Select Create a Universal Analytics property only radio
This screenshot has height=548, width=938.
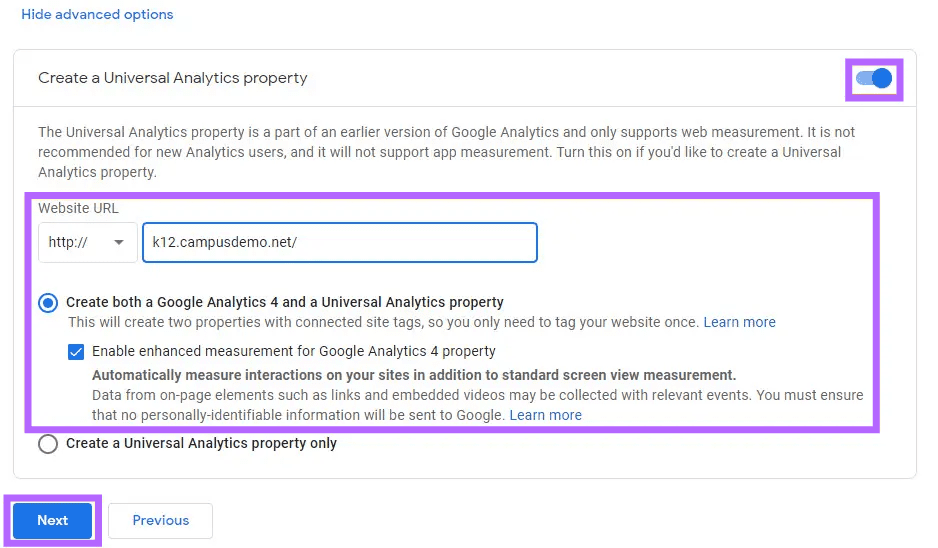pyautogui.click(x=48, y=444)
